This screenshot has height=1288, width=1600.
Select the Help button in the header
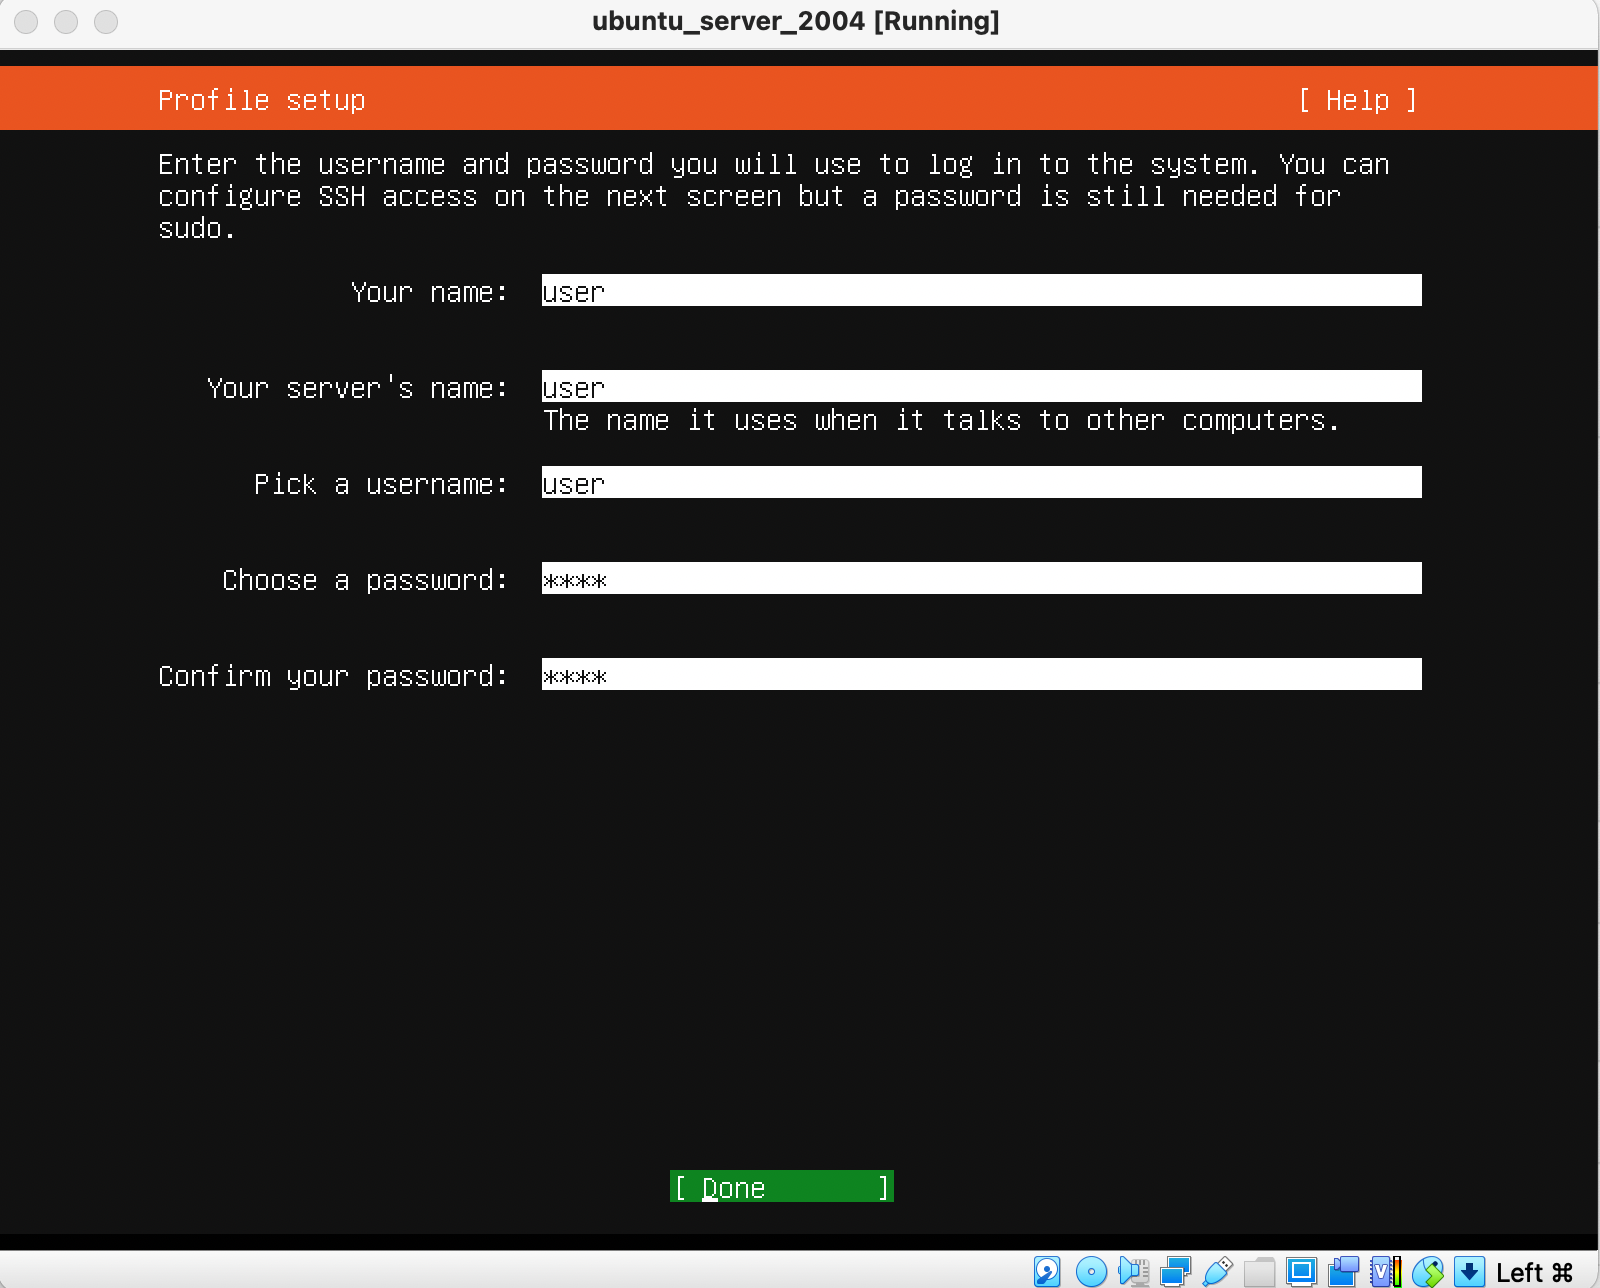pyautogui.click(x=1357, y=100)
